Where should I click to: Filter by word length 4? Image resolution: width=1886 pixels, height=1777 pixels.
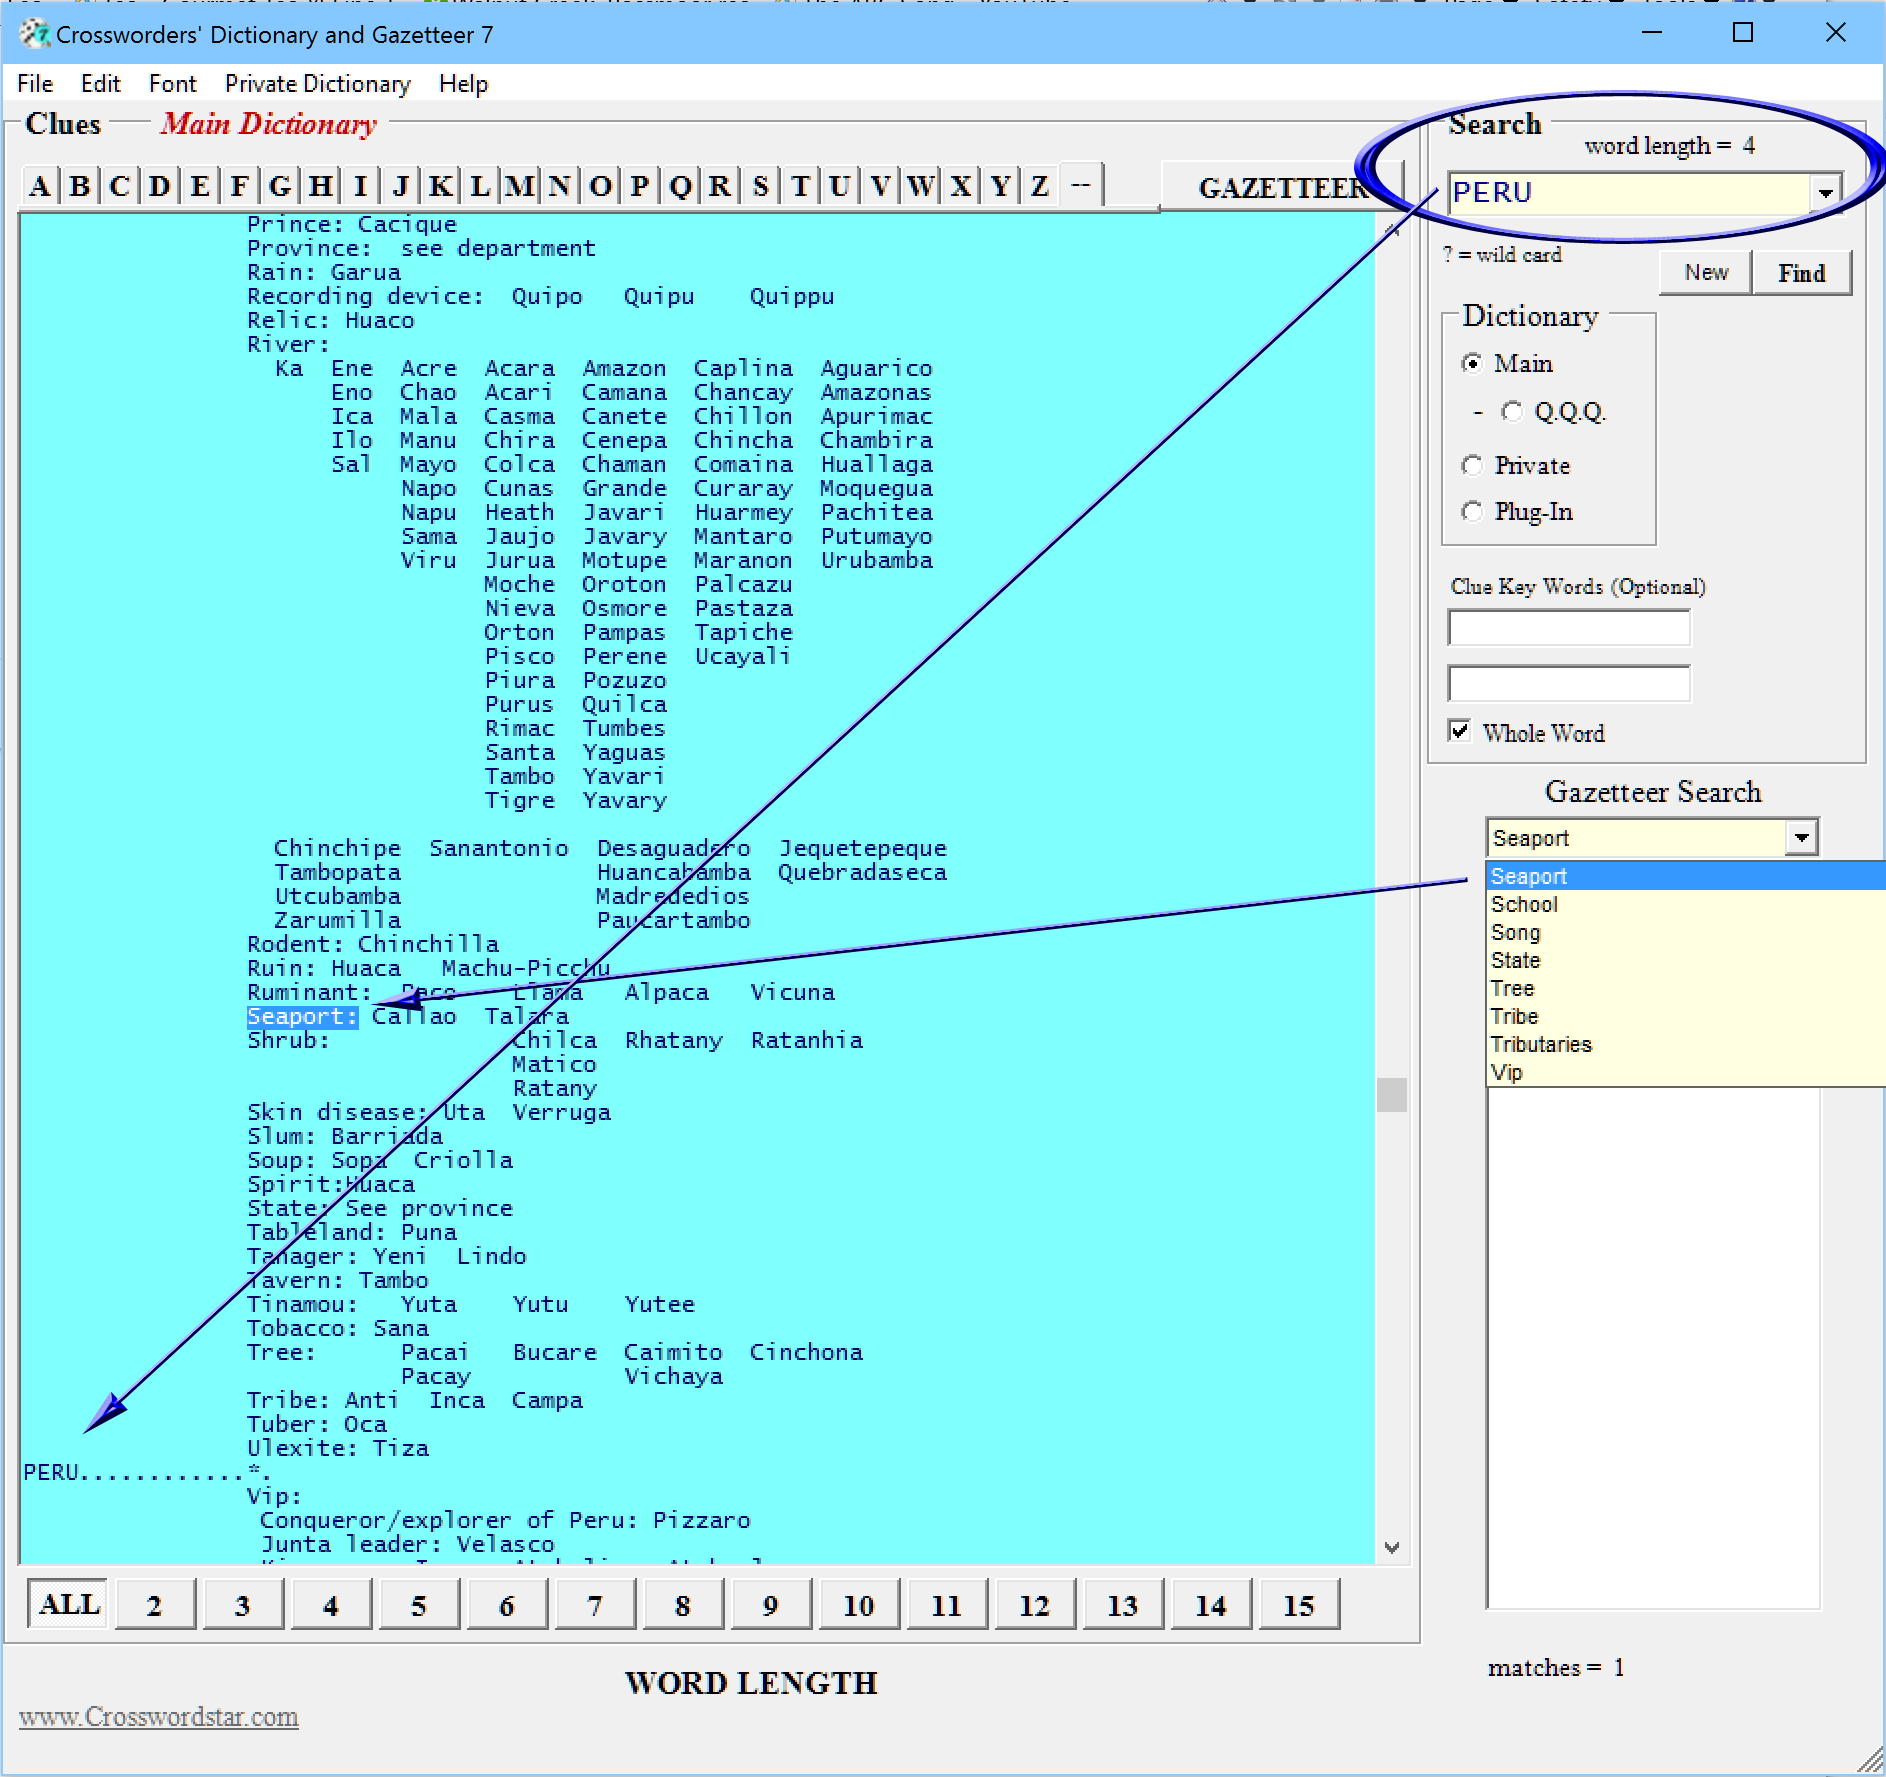click(331, 1605)
